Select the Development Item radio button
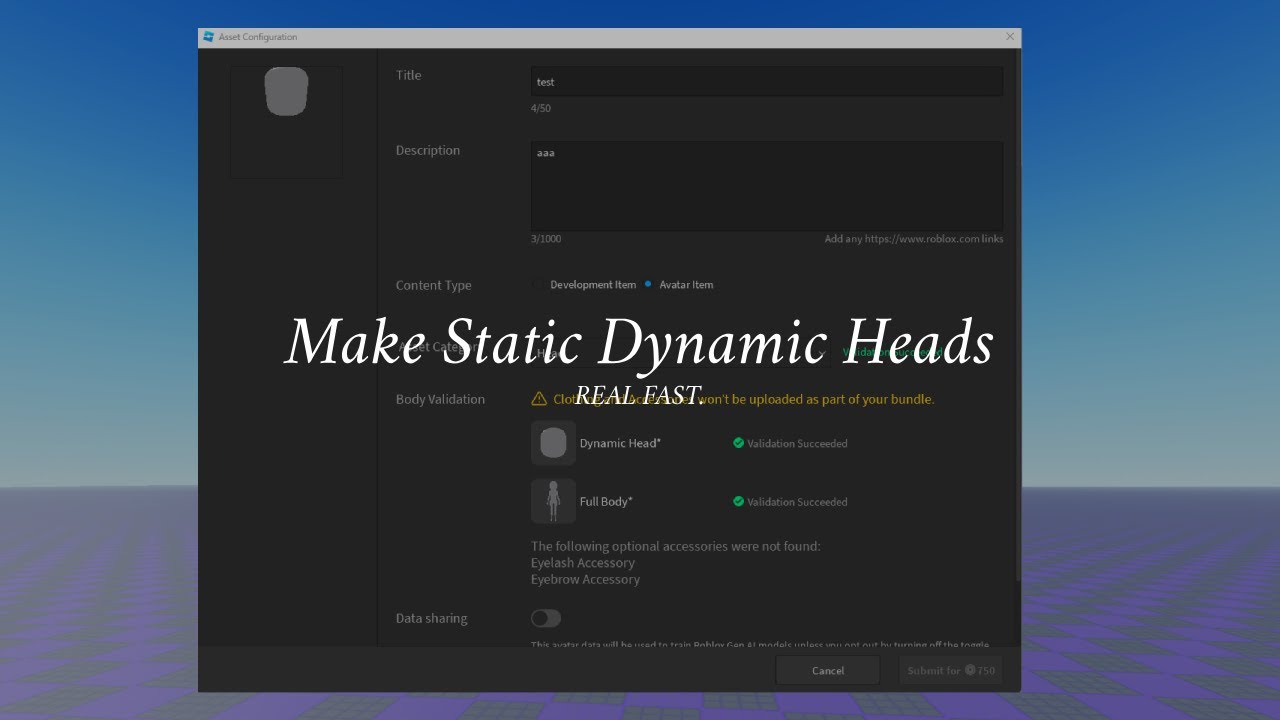Screen dimensions: 1280x720 (x=538, y=285)
